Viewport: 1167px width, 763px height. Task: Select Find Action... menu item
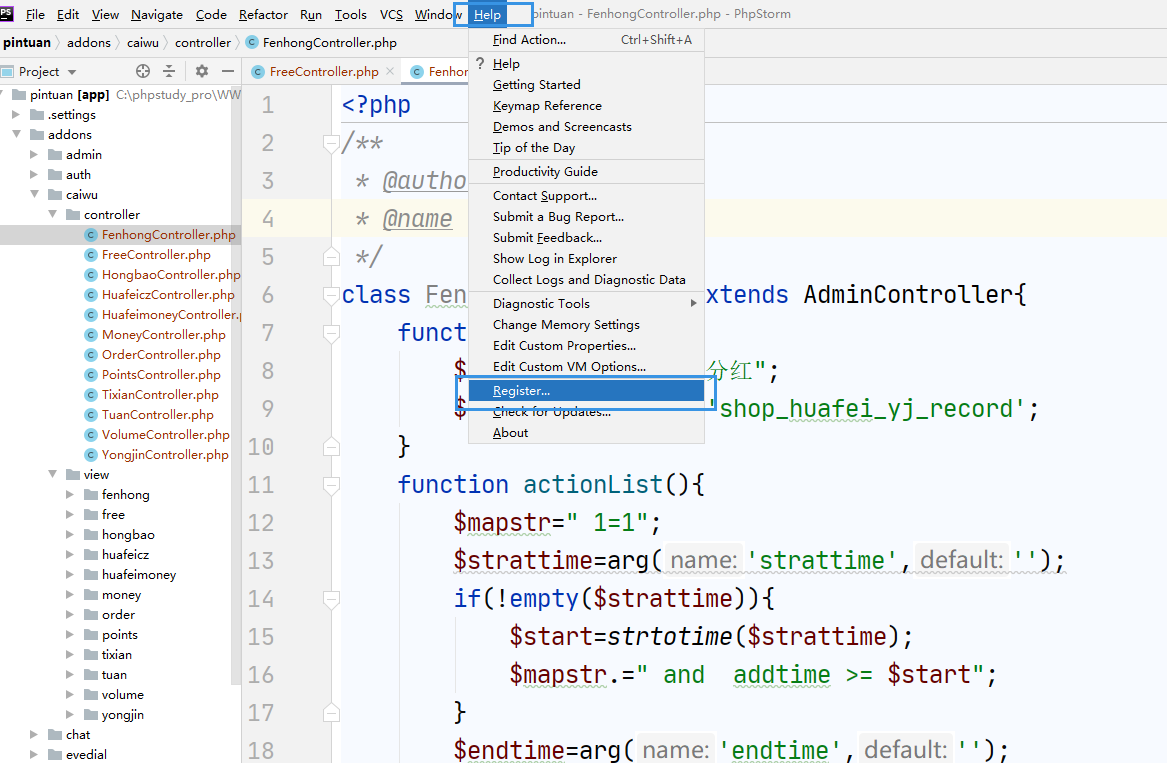586,39
